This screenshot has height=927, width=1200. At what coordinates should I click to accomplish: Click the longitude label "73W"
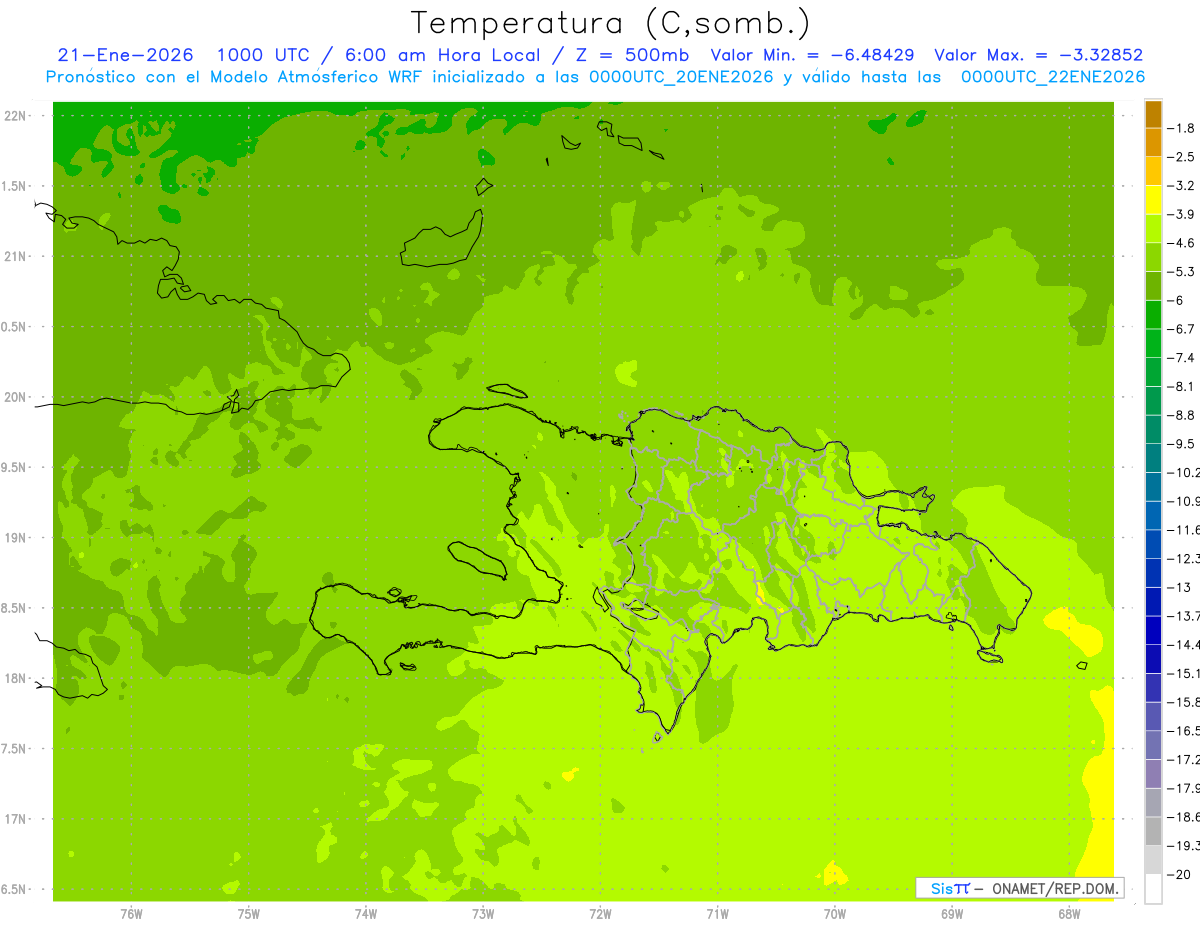tap(483, 914)
